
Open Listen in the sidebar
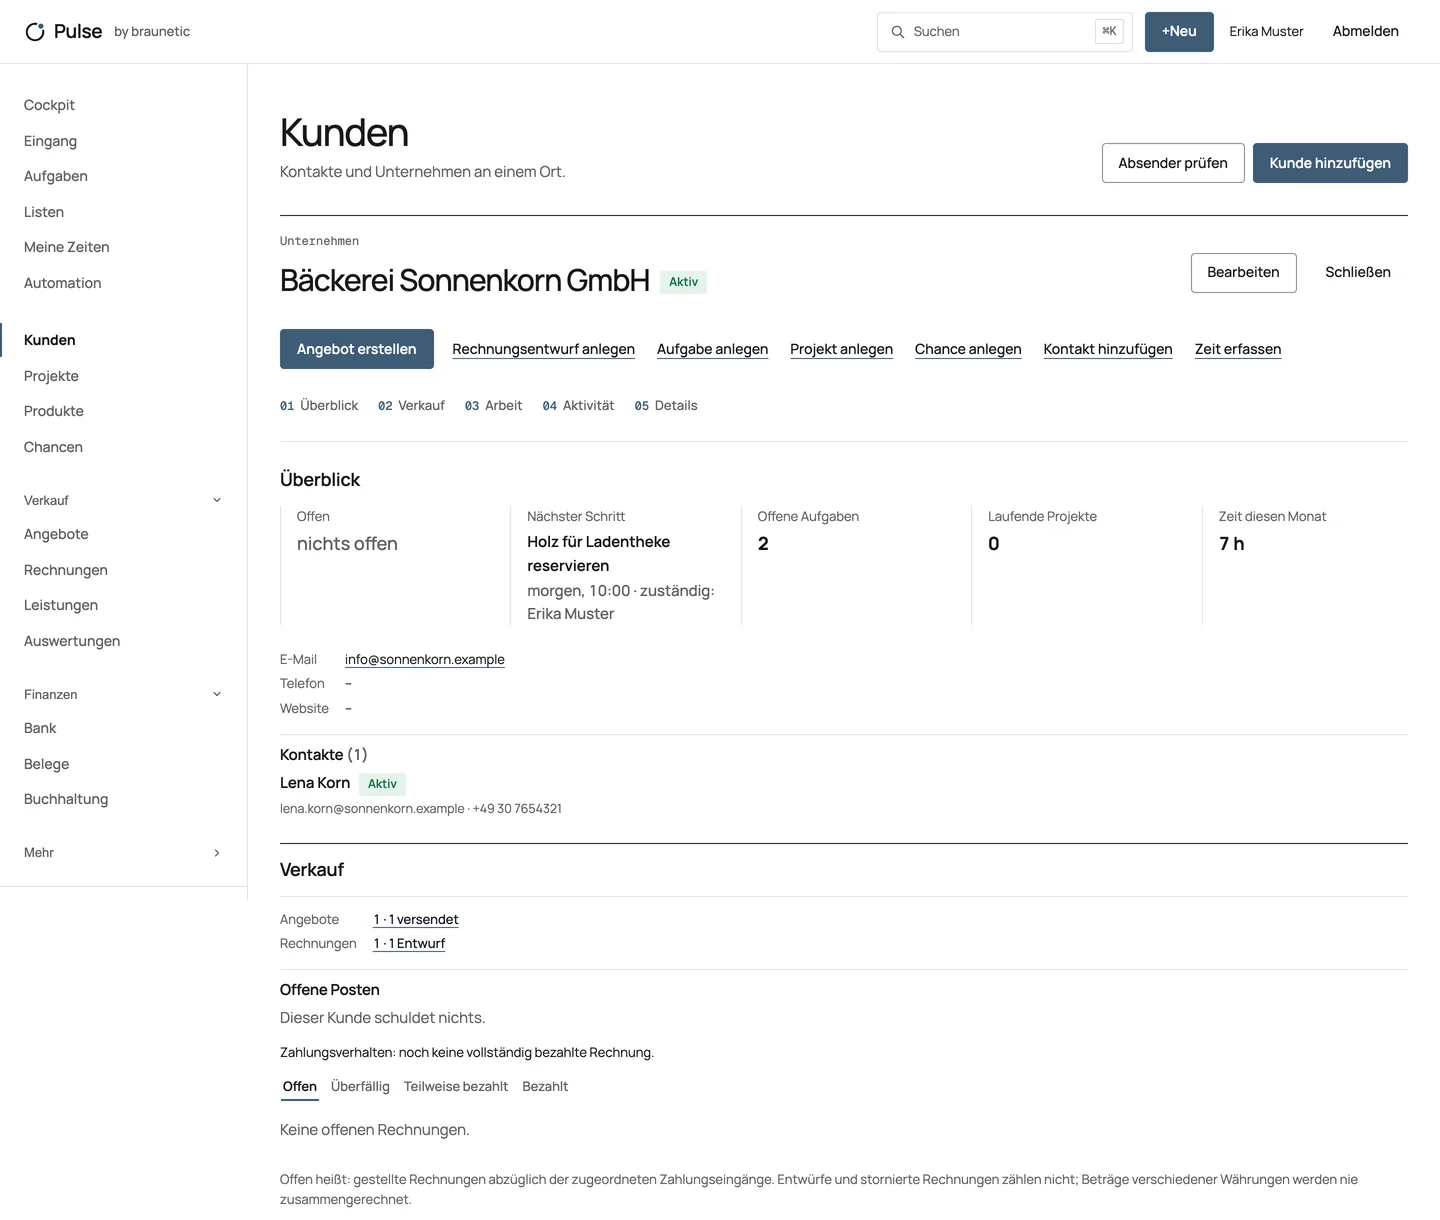tap(44, 212)
